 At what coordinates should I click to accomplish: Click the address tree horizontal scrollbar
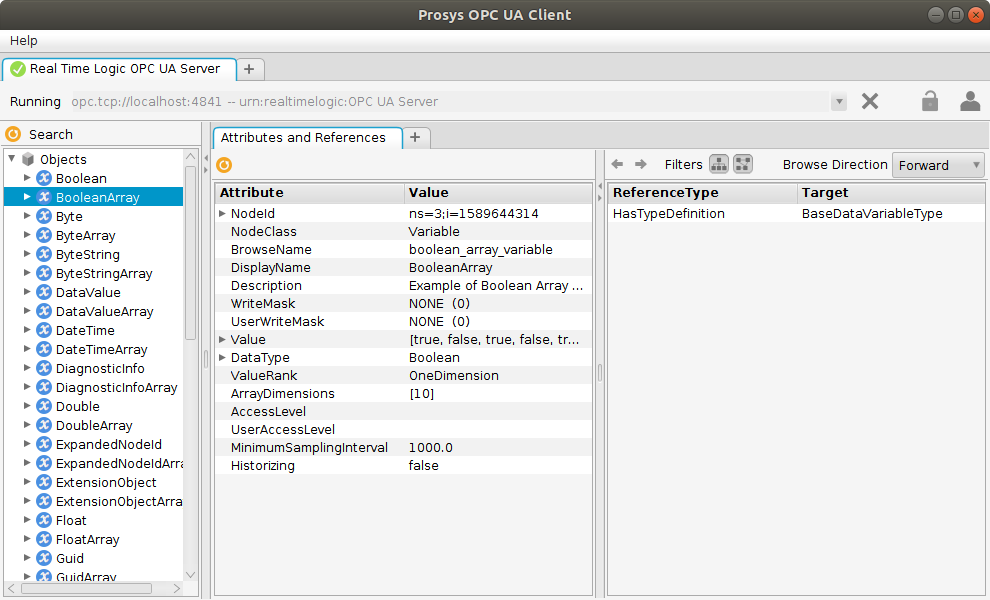coord(86,589)
